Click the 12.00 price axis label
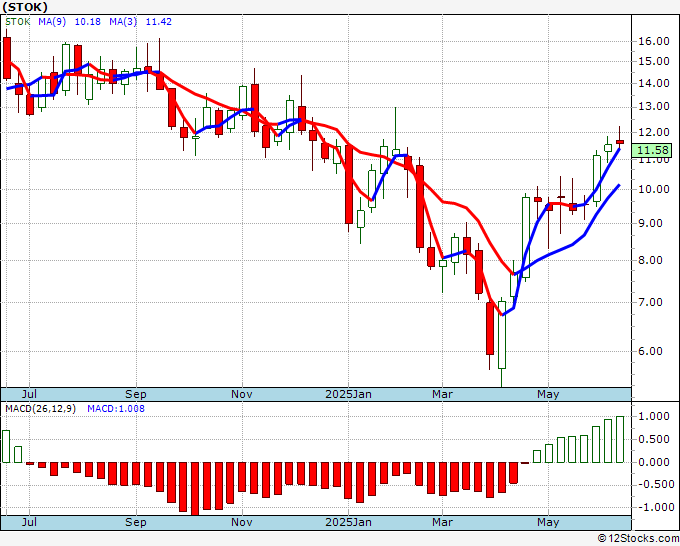This screenshot has height=546, width=680. 654,132
